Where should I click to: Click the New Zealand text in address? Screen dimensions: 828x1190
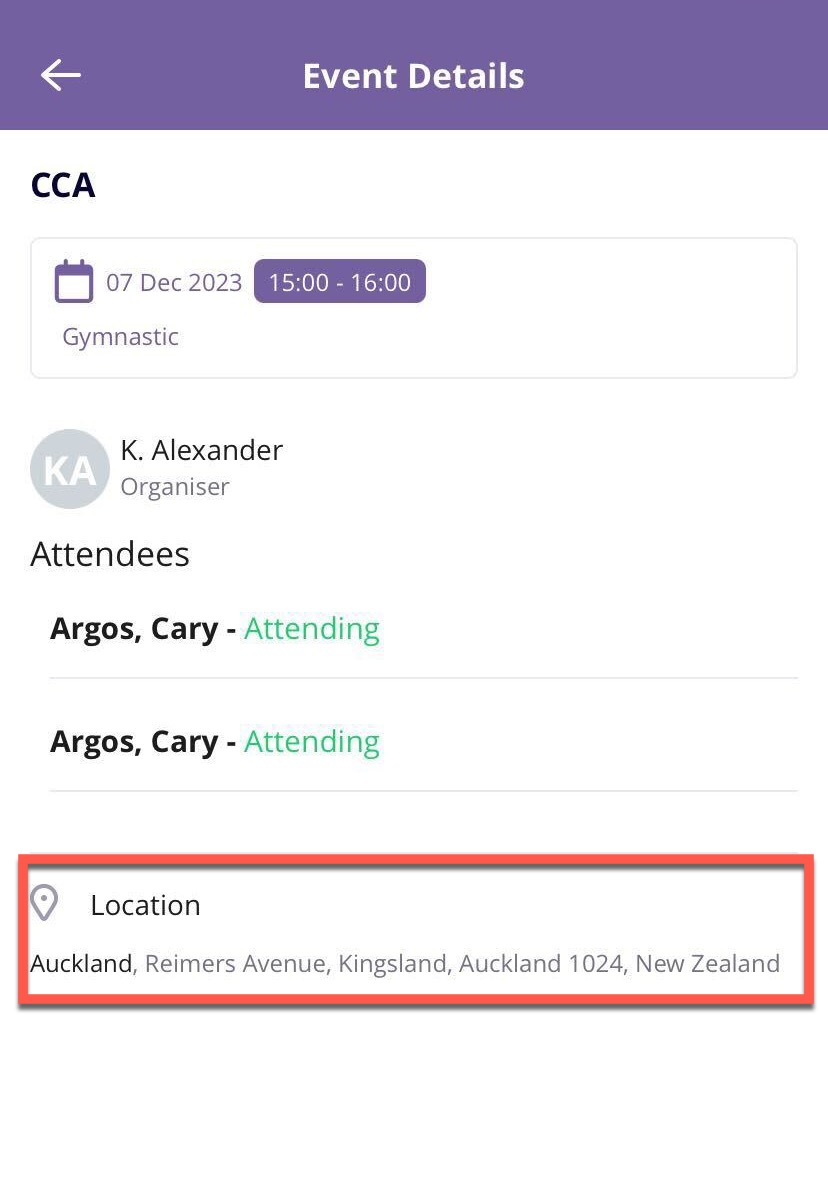click(707, 964)
